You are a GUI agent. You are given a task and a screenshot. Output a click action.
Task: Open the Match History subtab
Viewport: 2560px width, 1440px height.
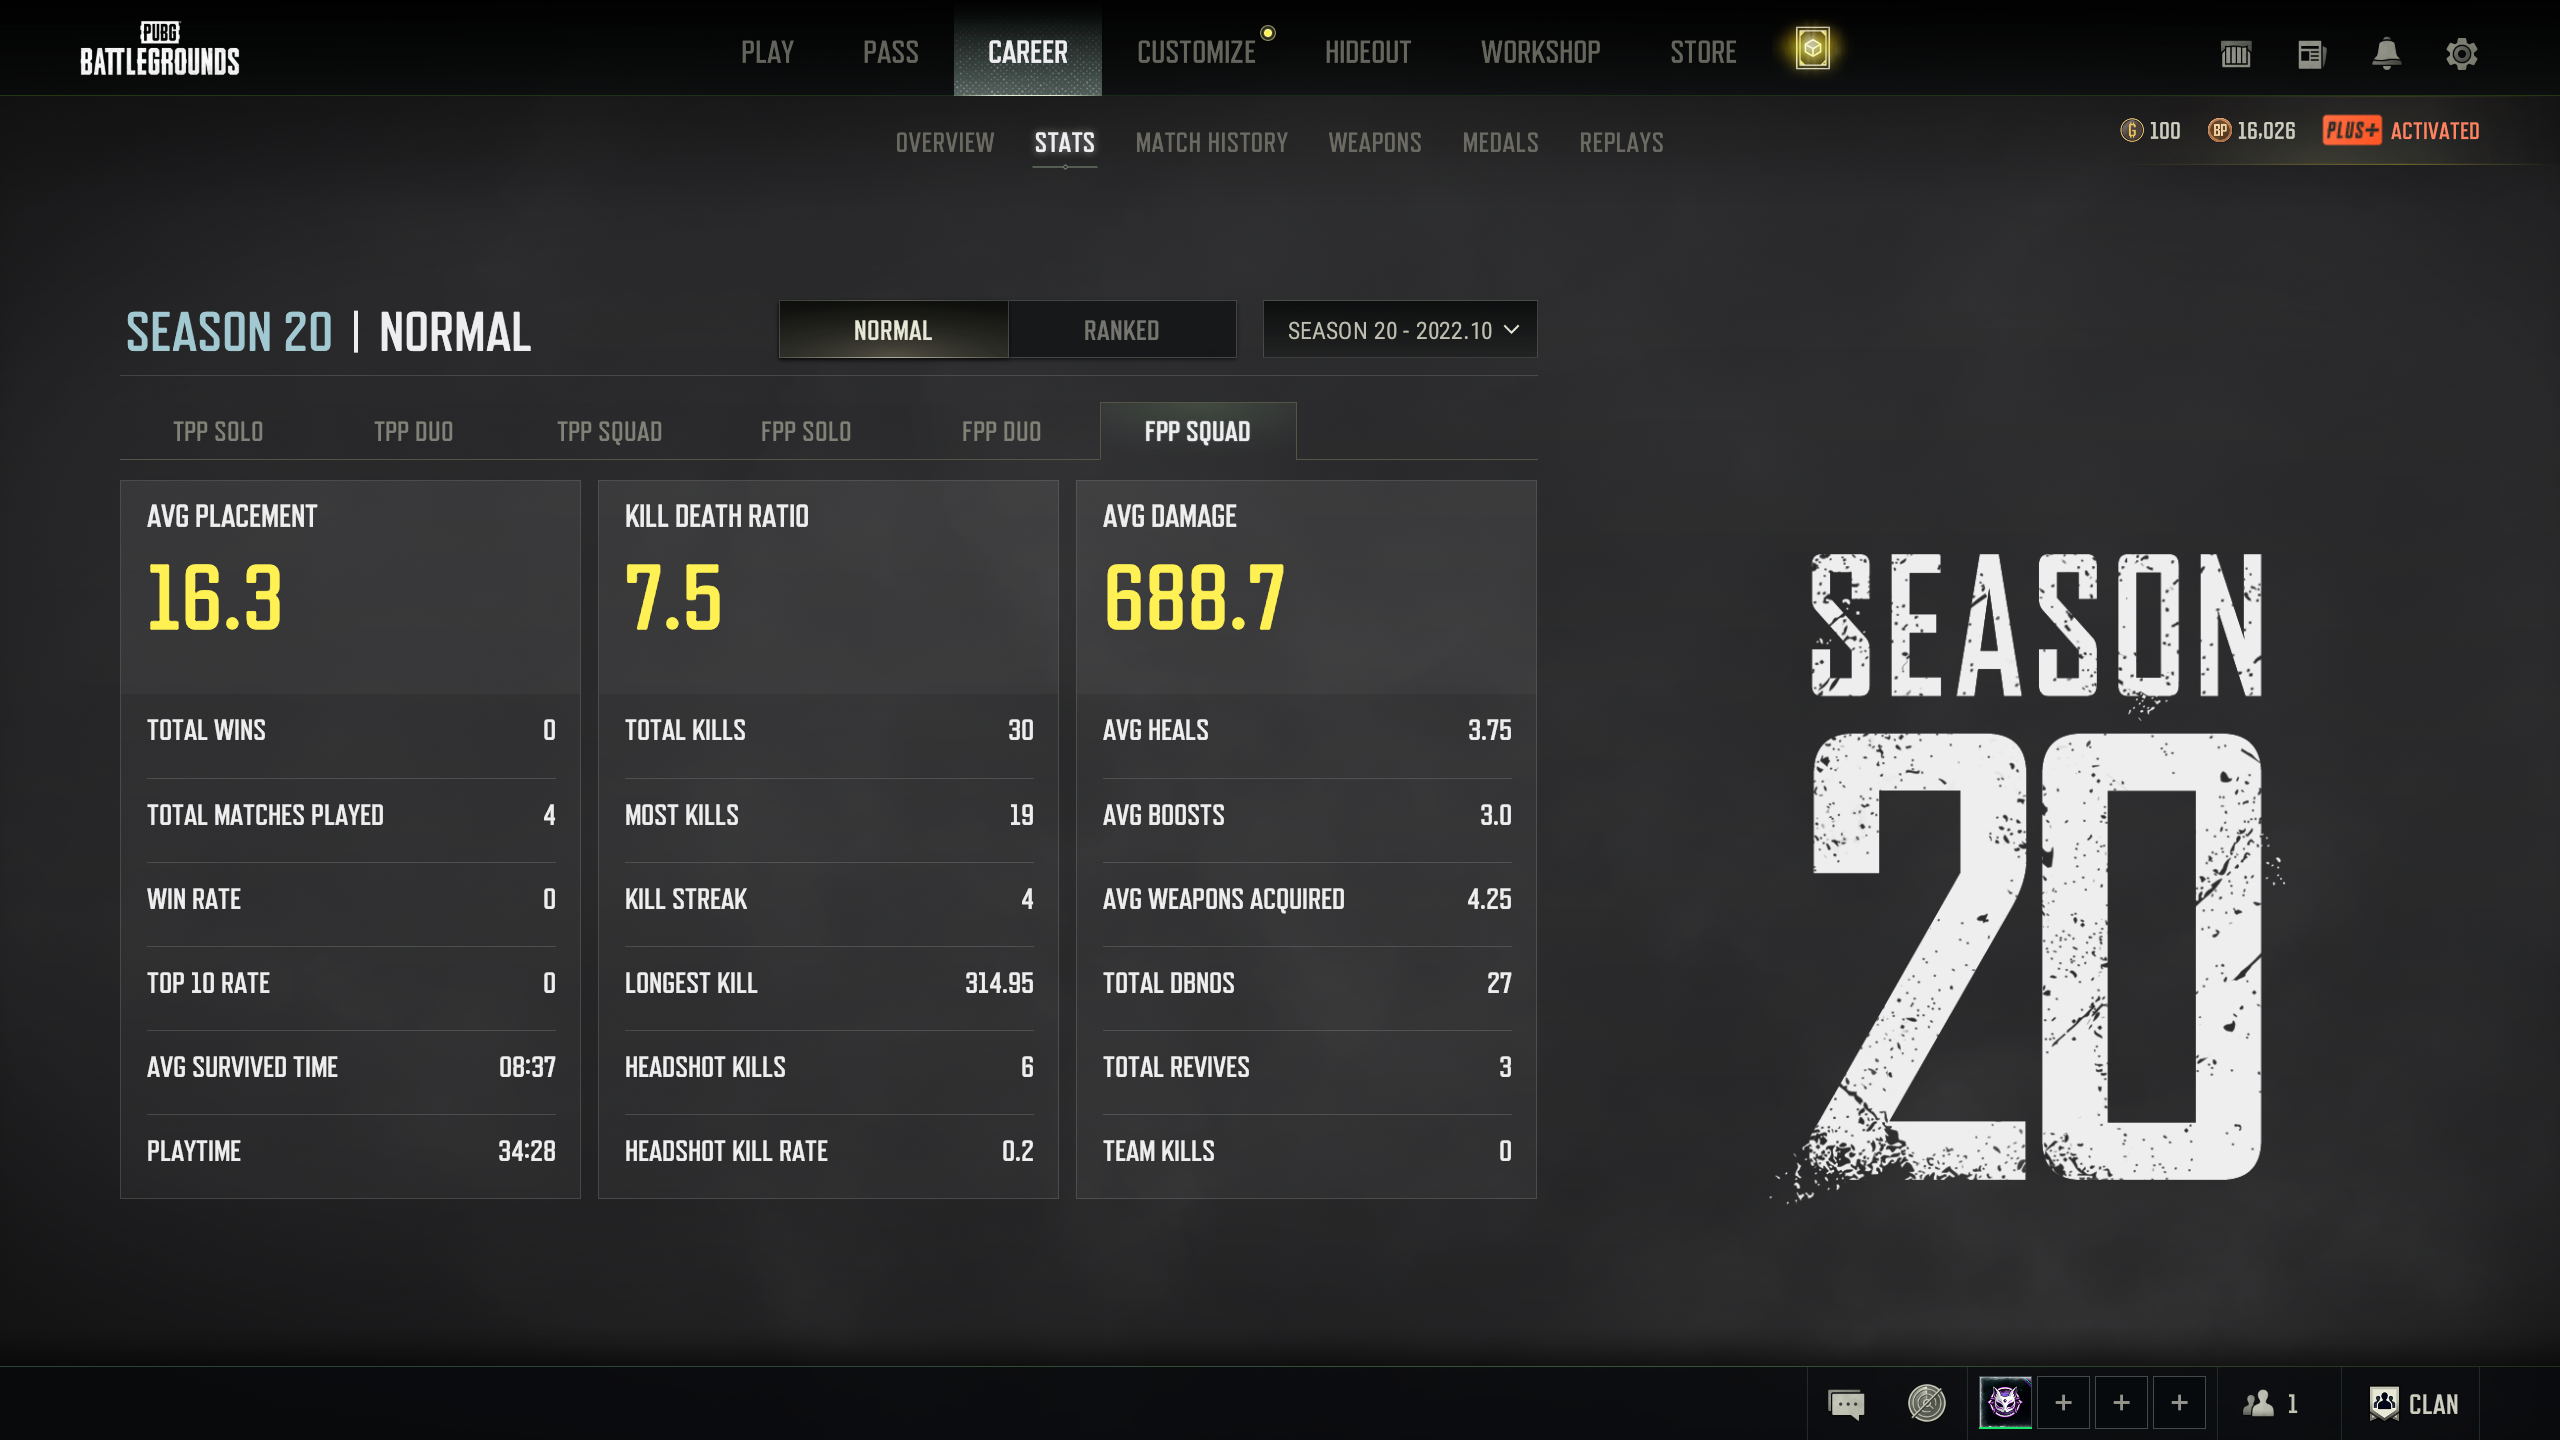click(x=1212, y=143)
